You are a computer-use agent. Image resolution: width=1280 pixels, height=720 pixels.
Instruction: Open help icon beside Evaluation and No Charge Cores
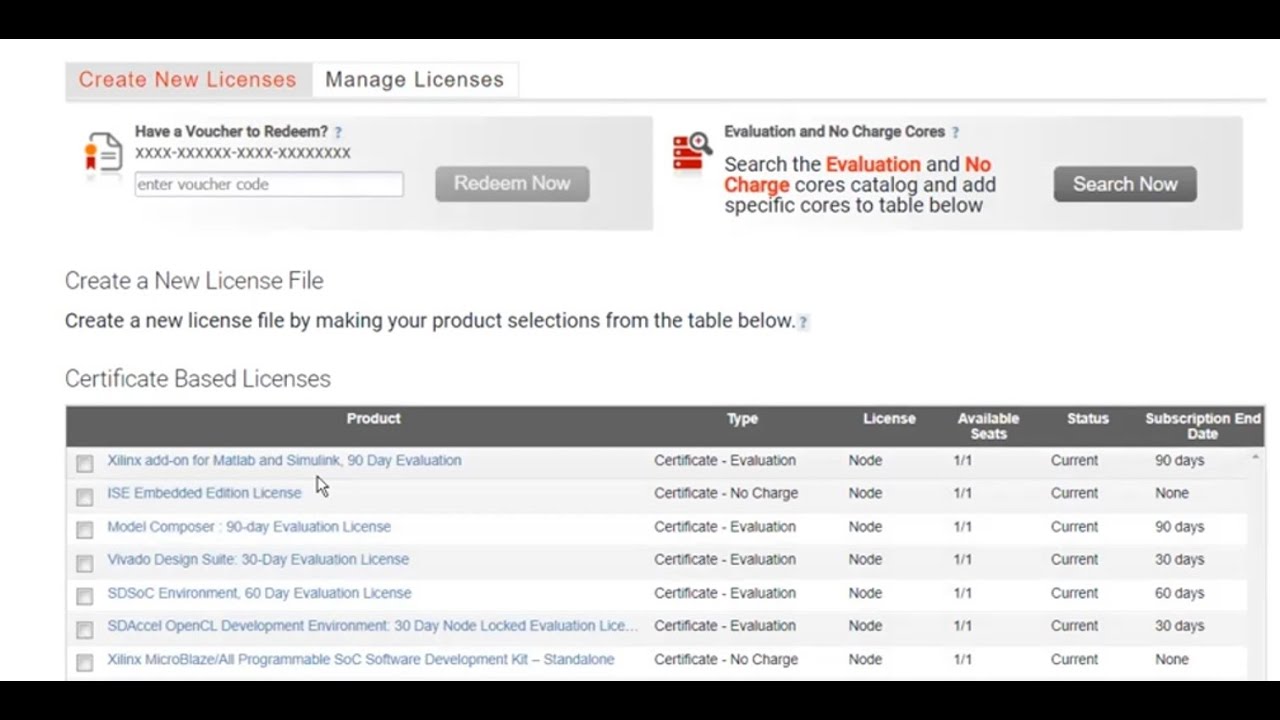(x=955, y=132)
